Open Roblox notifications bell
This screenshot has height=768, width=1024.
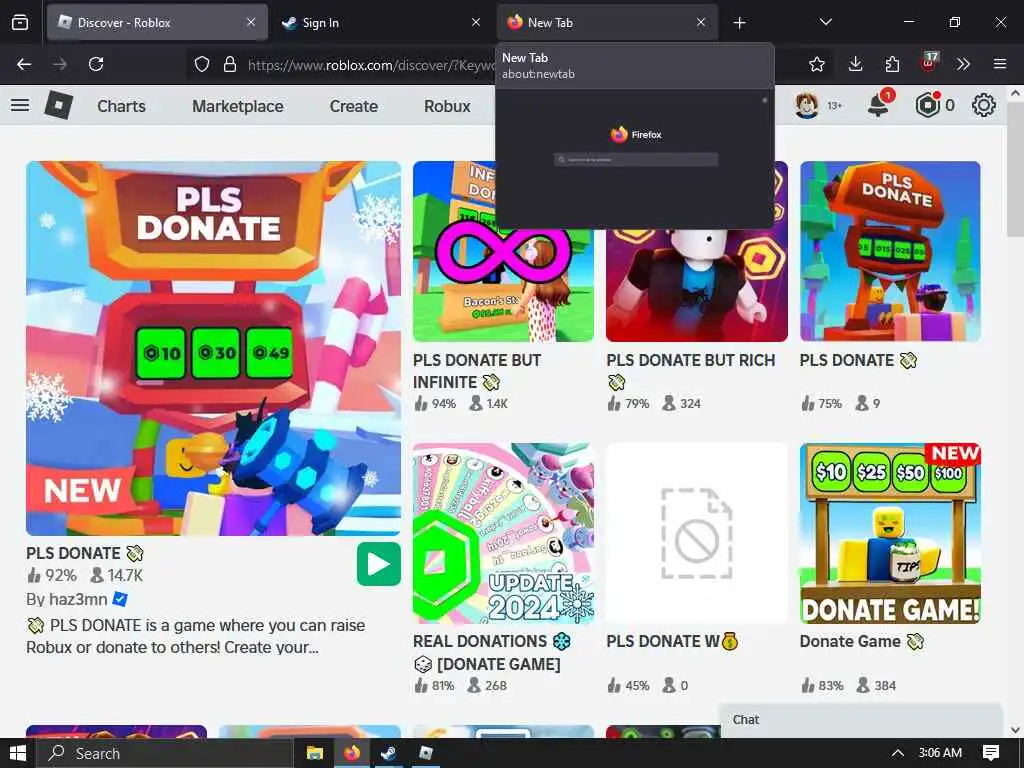tap(878, 104)
